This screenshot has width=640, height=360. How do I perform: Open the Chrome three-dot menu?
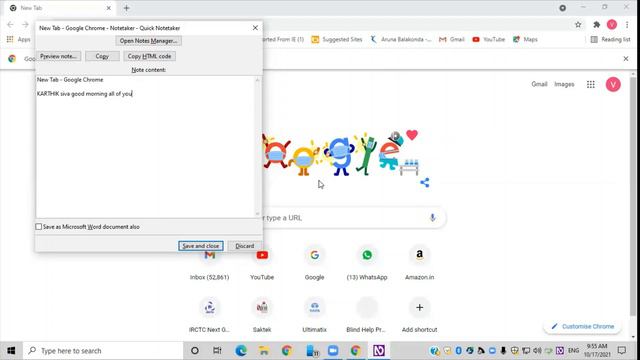(x=627, y=25)
